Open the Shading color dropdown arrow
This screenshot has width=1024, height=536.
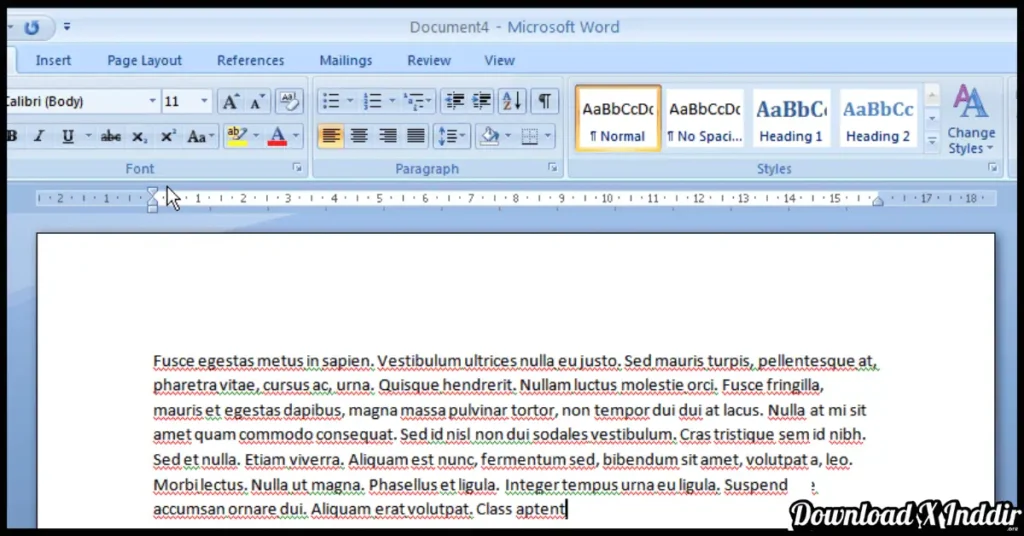click(x=508, y=136)
